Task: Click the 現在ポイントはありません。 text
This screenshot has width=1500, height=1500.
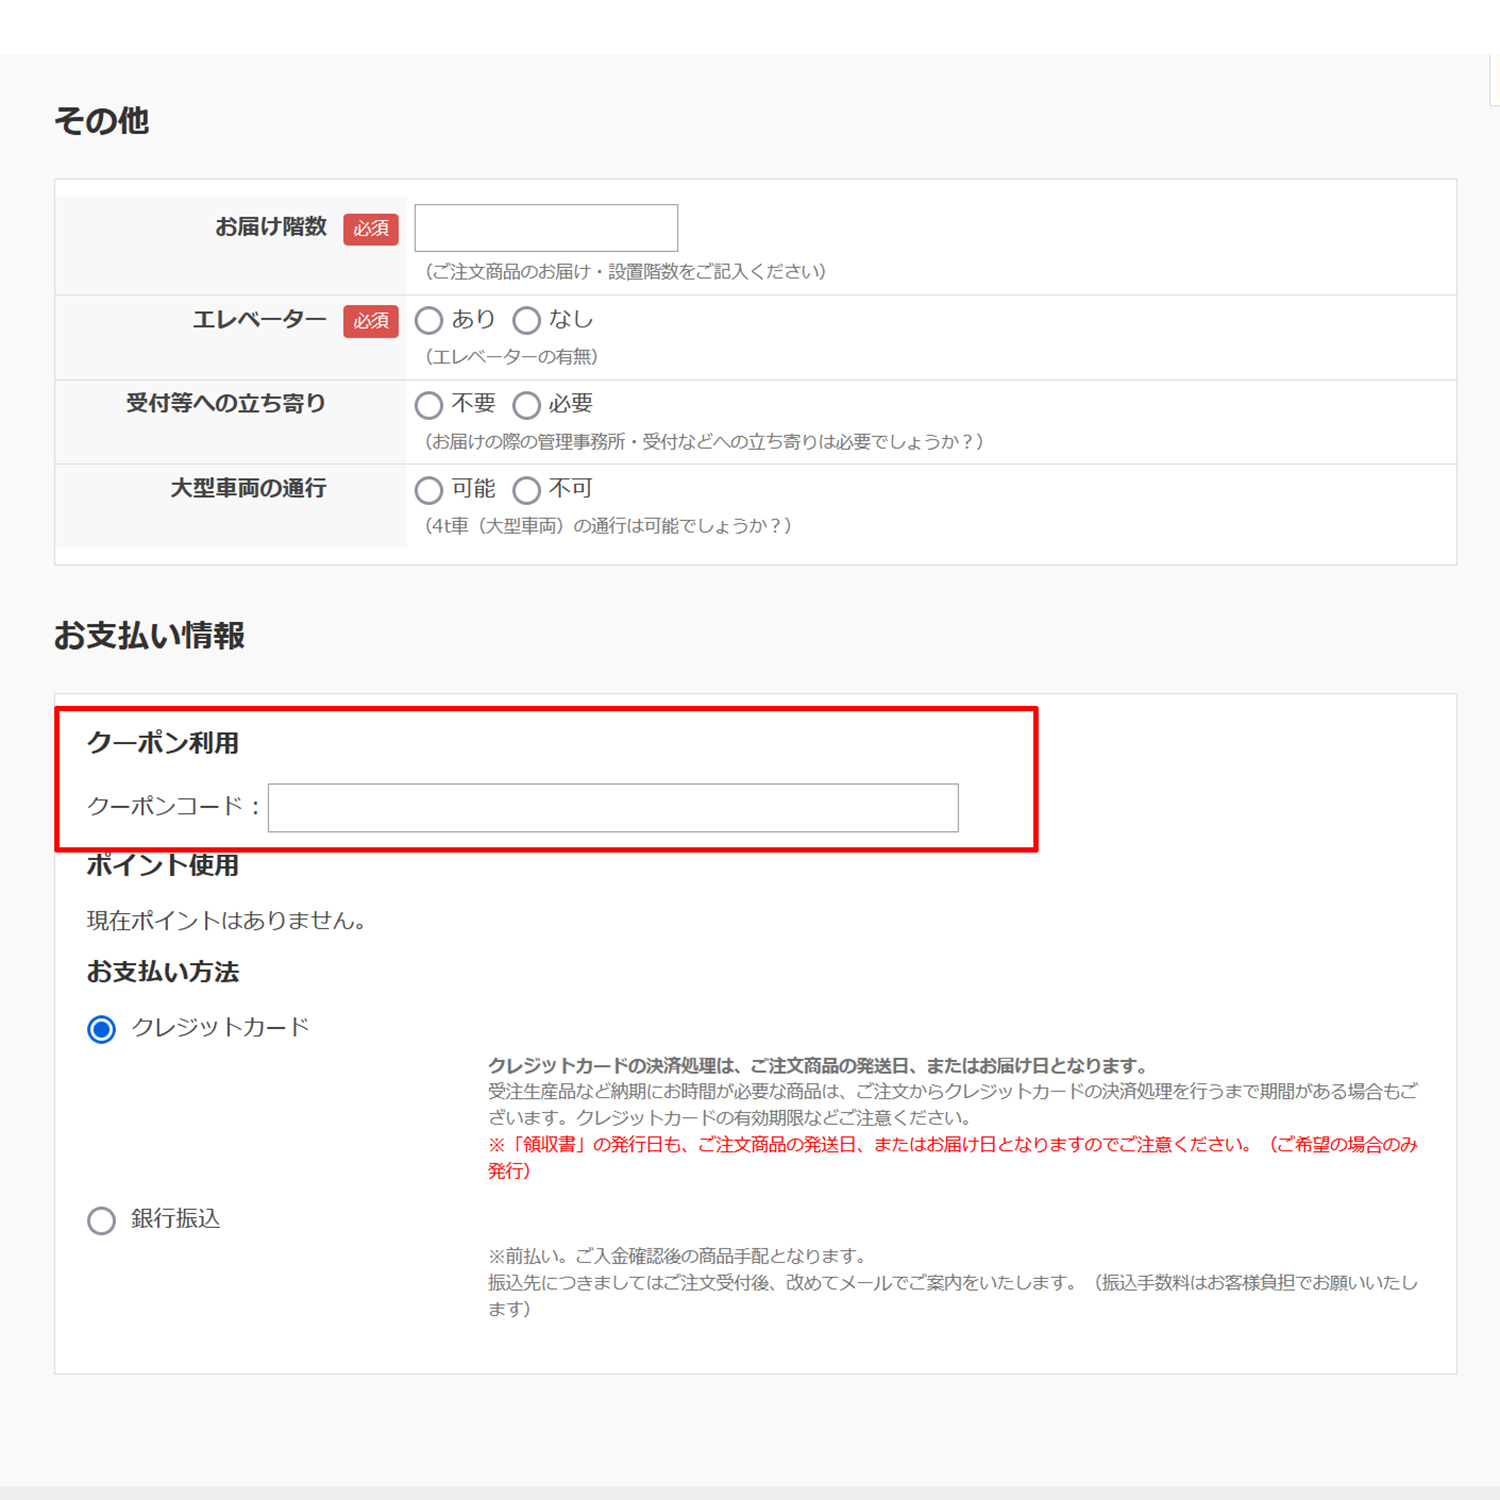Action: click(x=226, y=920)
